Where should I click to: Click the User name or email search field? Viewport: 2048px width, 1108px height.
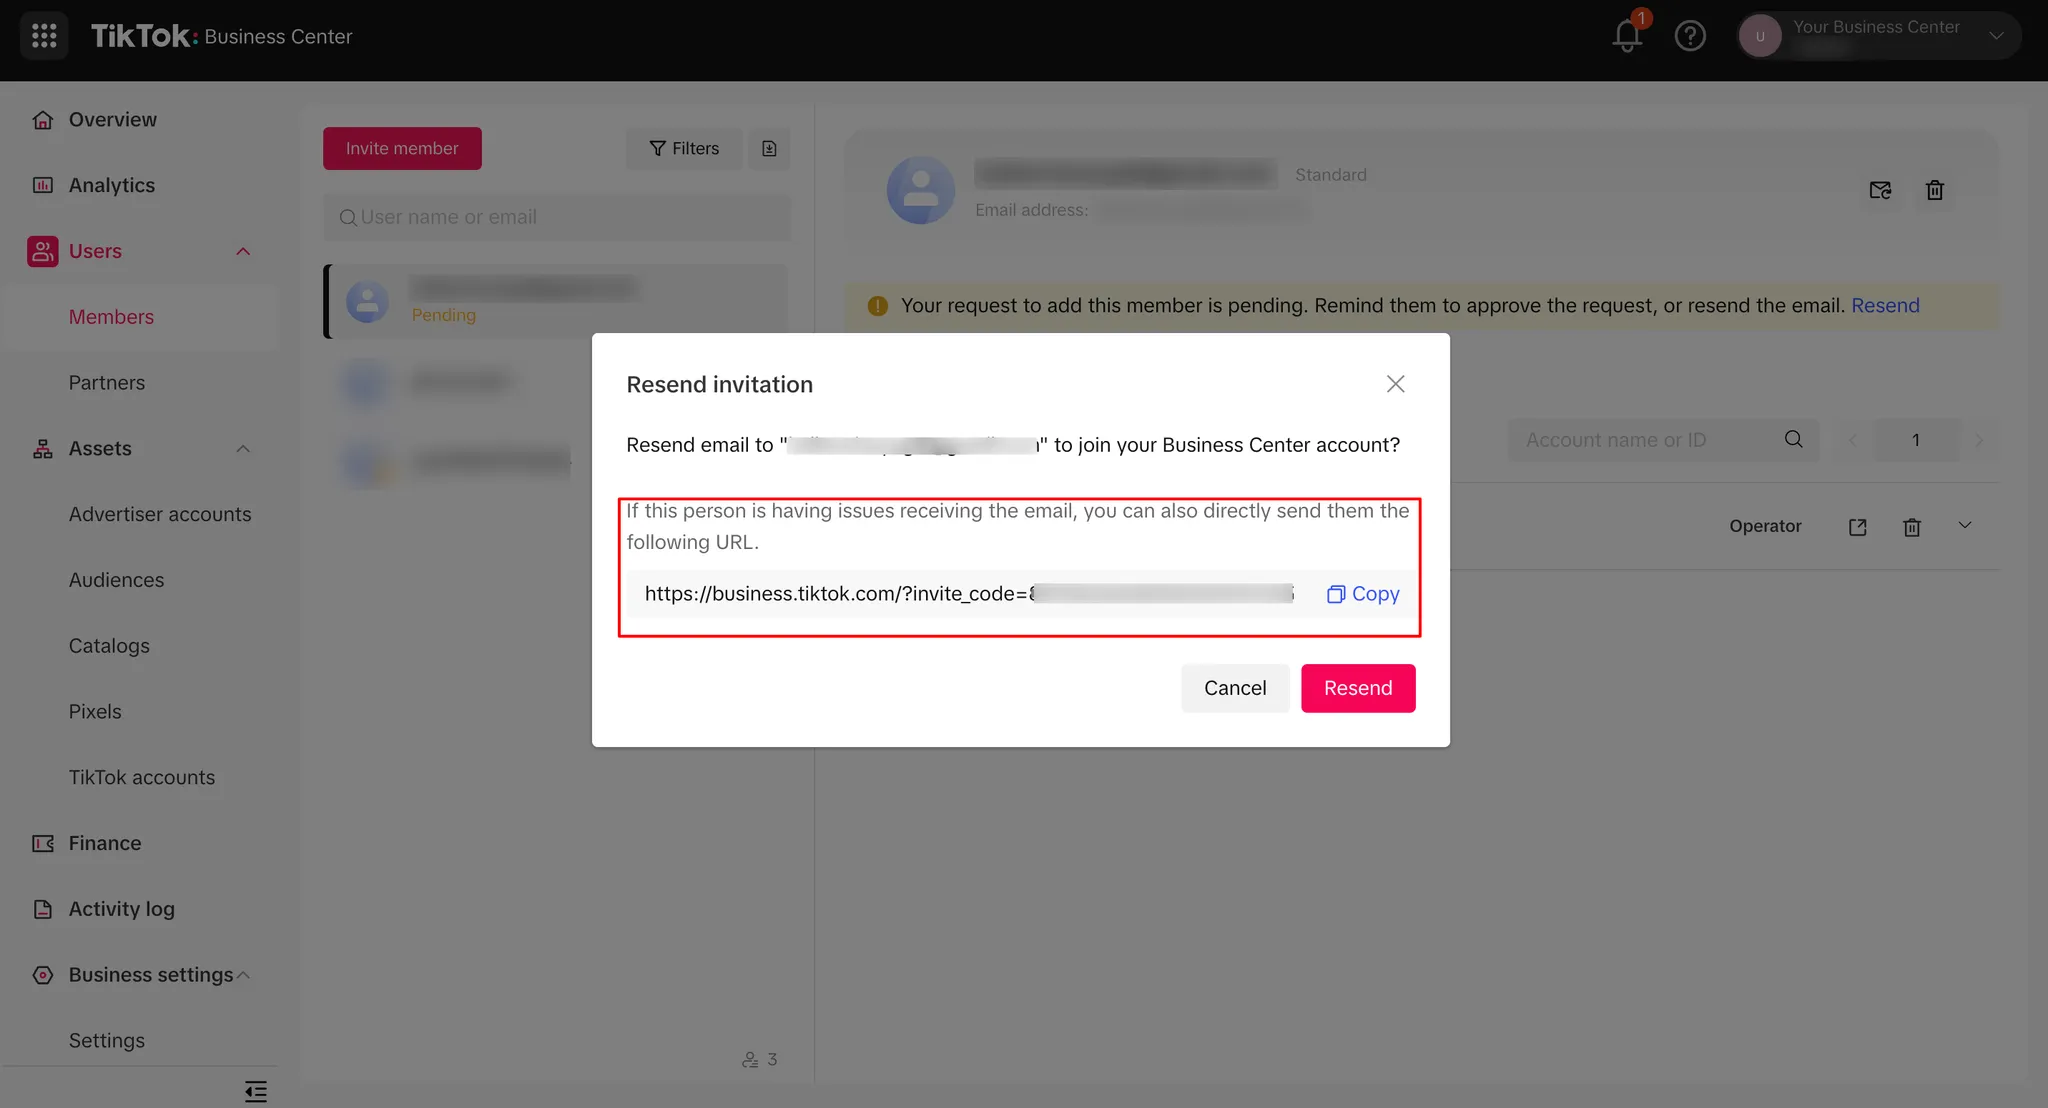tap(556, 217)
